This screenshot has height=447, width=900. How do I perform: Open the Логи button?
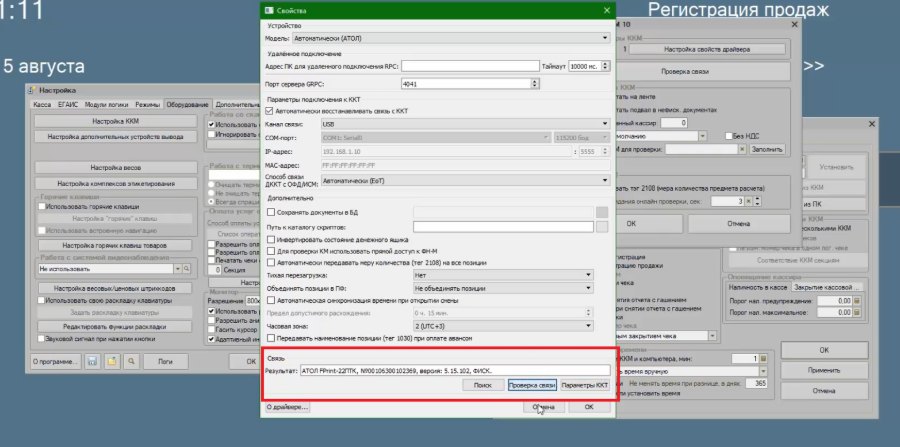tap(166, 362)
